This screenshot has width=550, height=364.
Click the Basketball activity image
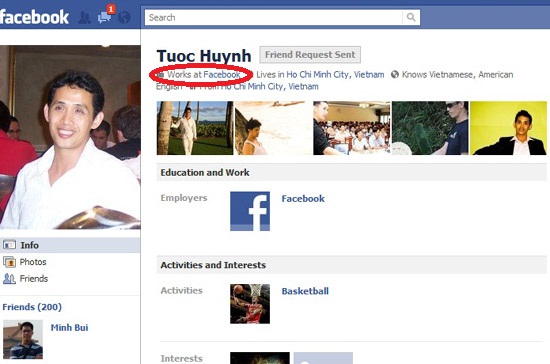tap(250, 304)
